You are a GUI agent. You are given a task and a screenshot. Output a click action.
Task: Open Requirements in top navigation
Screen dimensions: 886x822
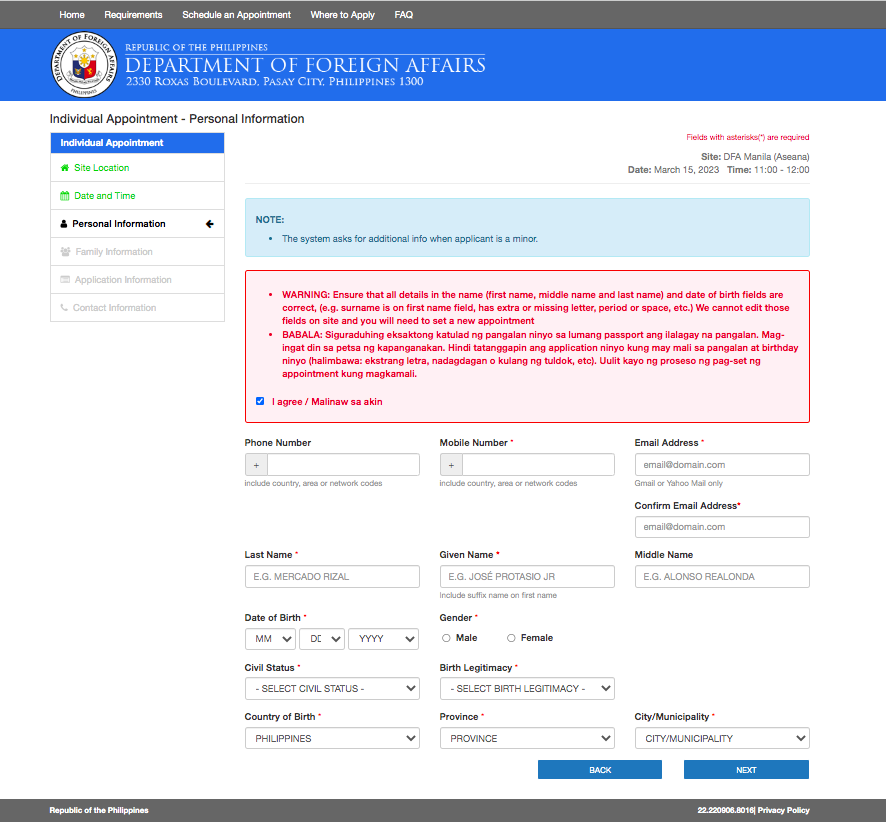pos(133,15)
